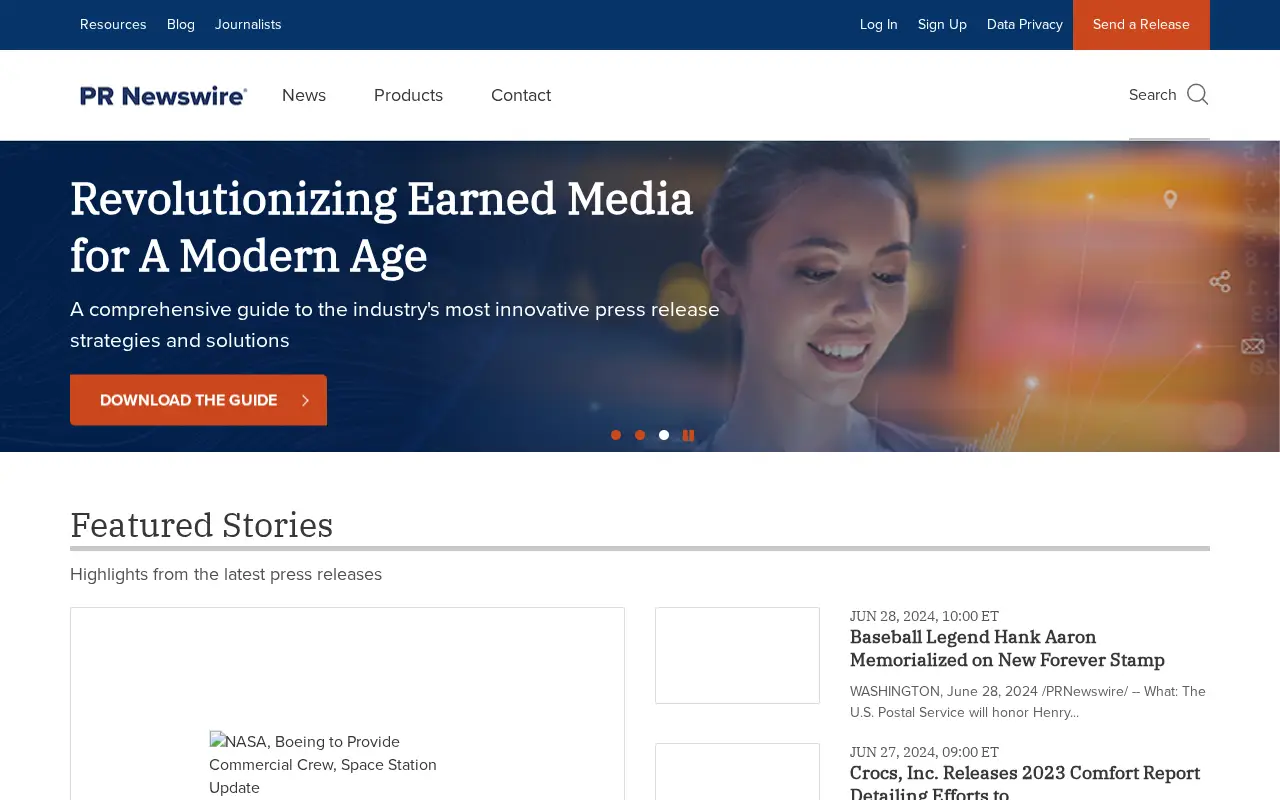The image size is (1280, 800).
Task: Click the Send a Release button
Action: [x=1141, y=25]
